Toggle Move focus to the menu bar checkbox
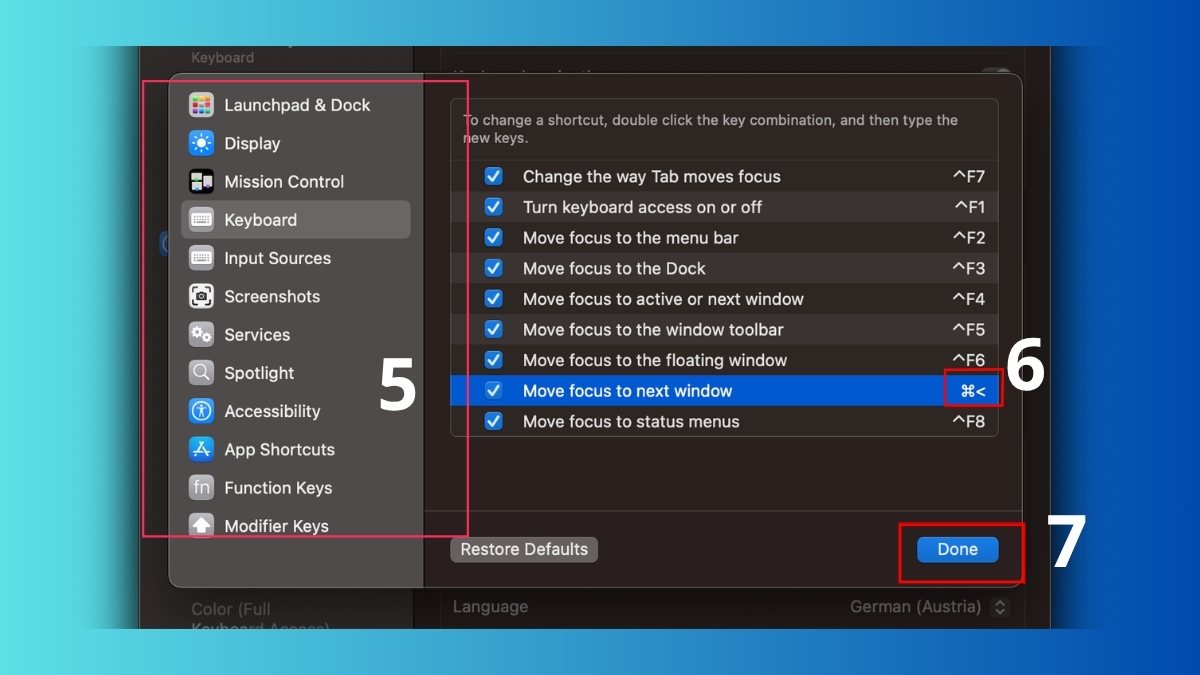Image resolution: width=1200 pixels, height=675 pixels. pos(494,238)
